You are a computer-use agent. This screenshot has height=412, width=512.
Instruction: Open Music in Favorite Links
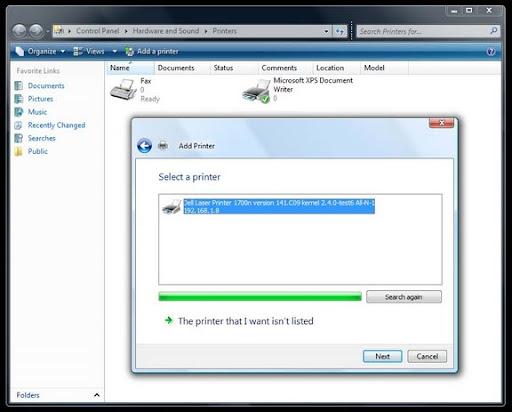pos(37,112)
